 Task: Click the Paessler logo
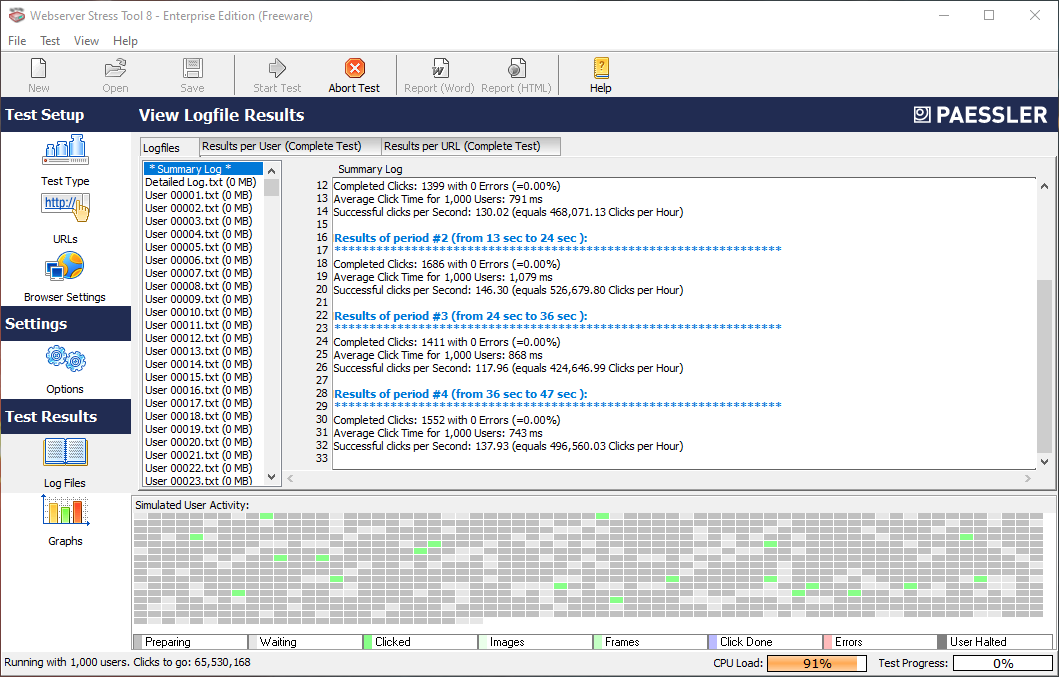[x=978, y=114]
